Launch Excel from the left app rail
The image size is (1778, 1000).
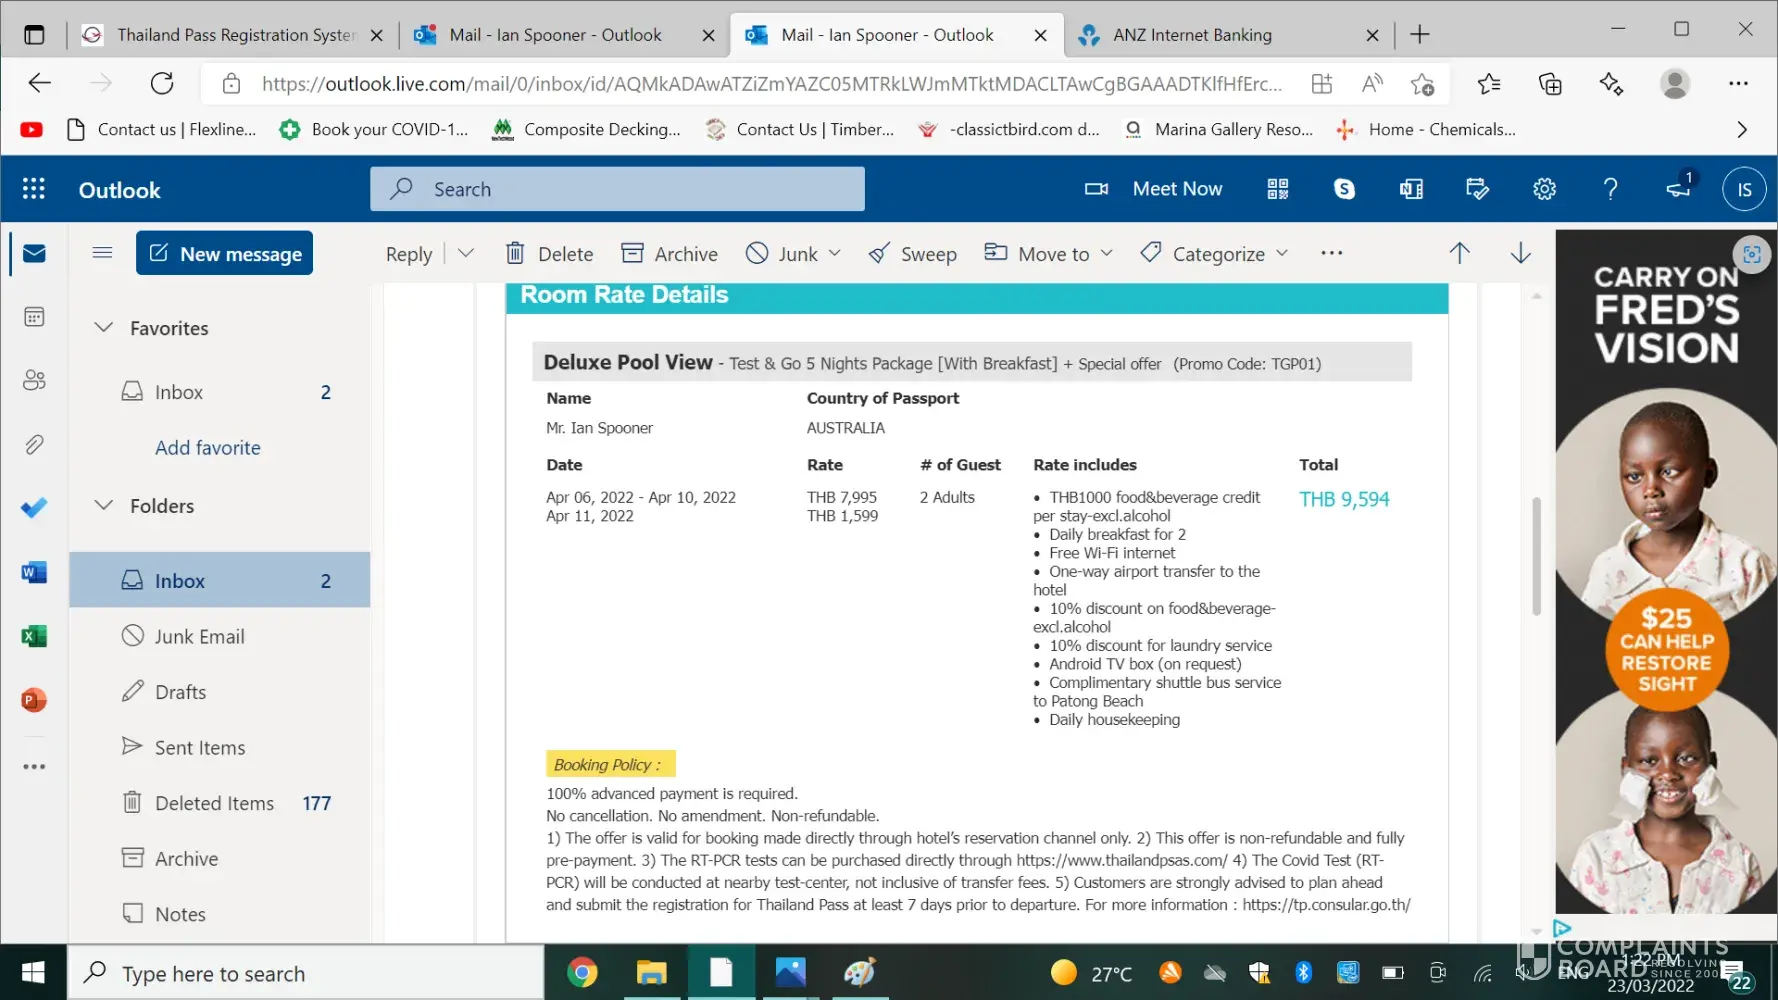tap(34, 636)
